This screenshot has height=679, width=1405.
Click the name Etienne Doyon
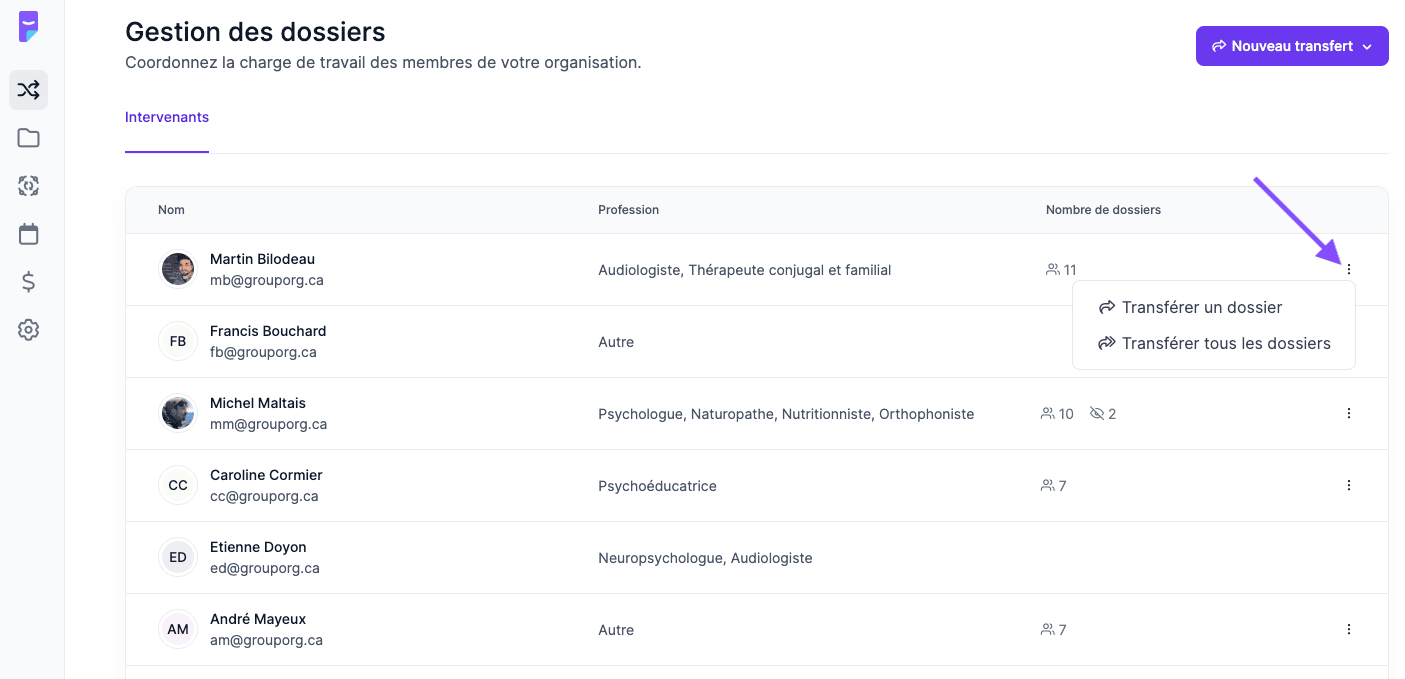click(258, 547)
